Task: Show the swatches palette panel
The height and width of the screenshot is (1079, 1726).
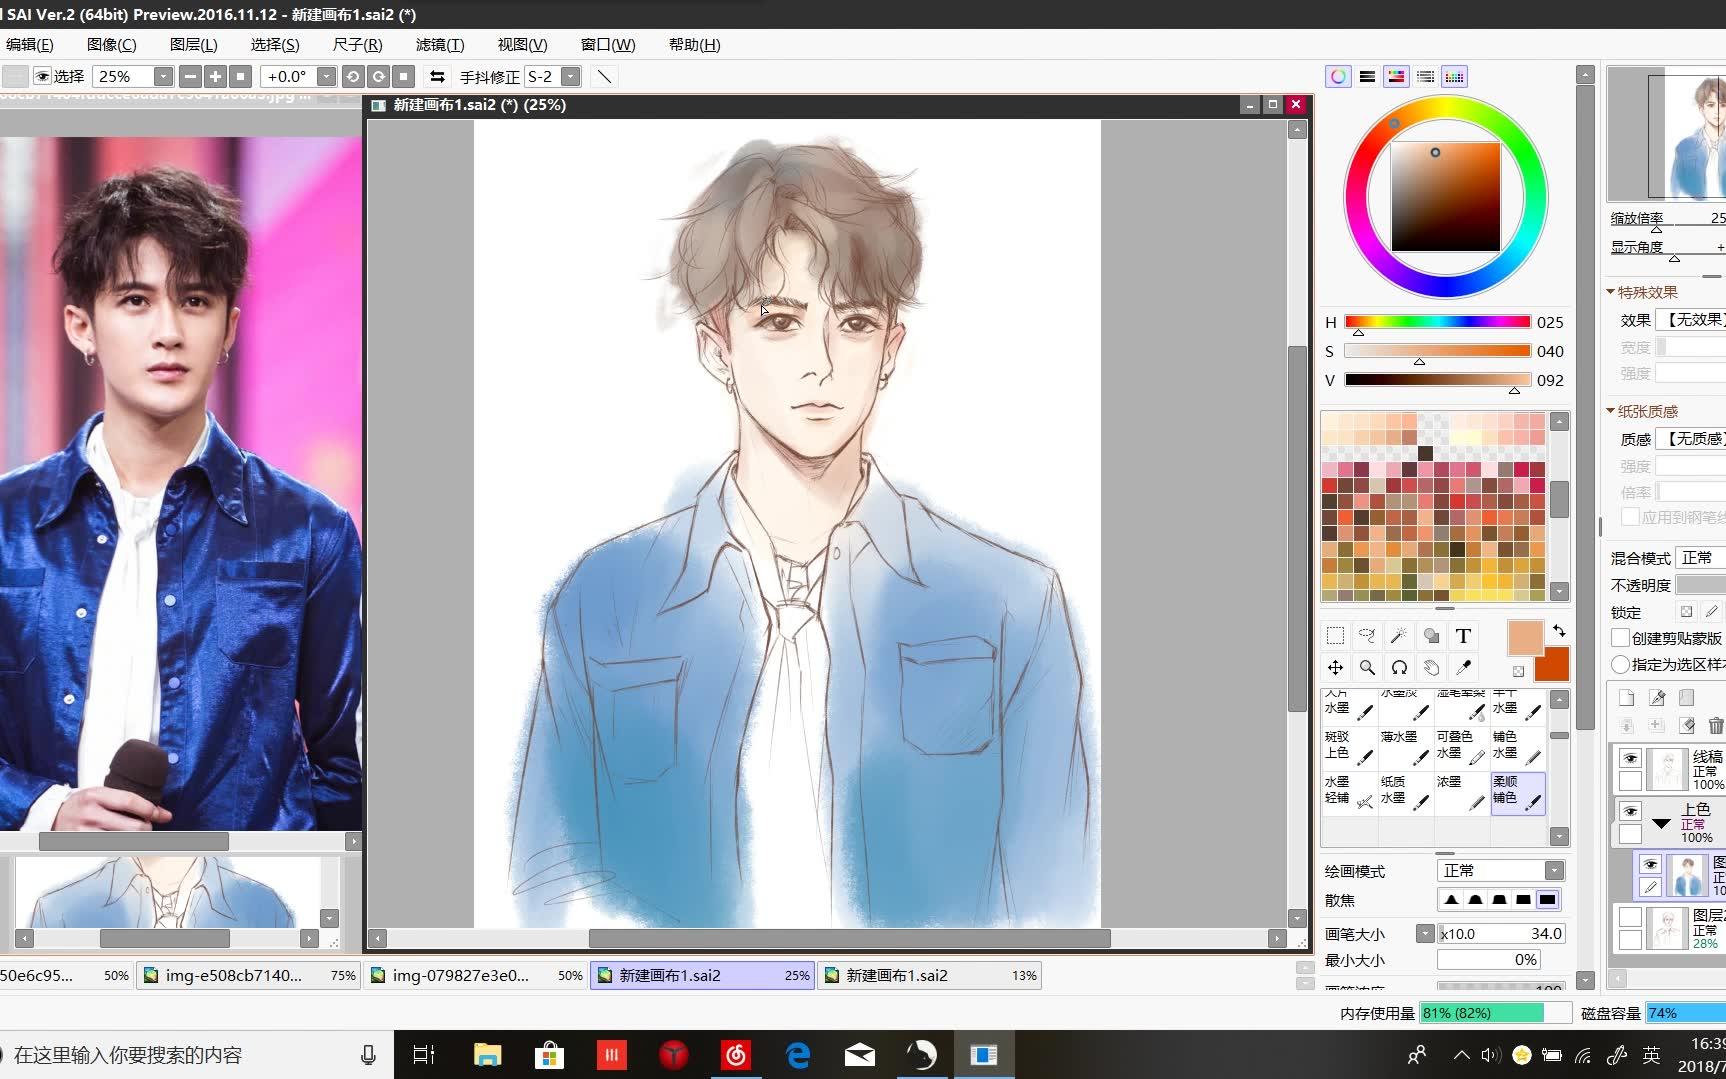Action: (1454, 76)
